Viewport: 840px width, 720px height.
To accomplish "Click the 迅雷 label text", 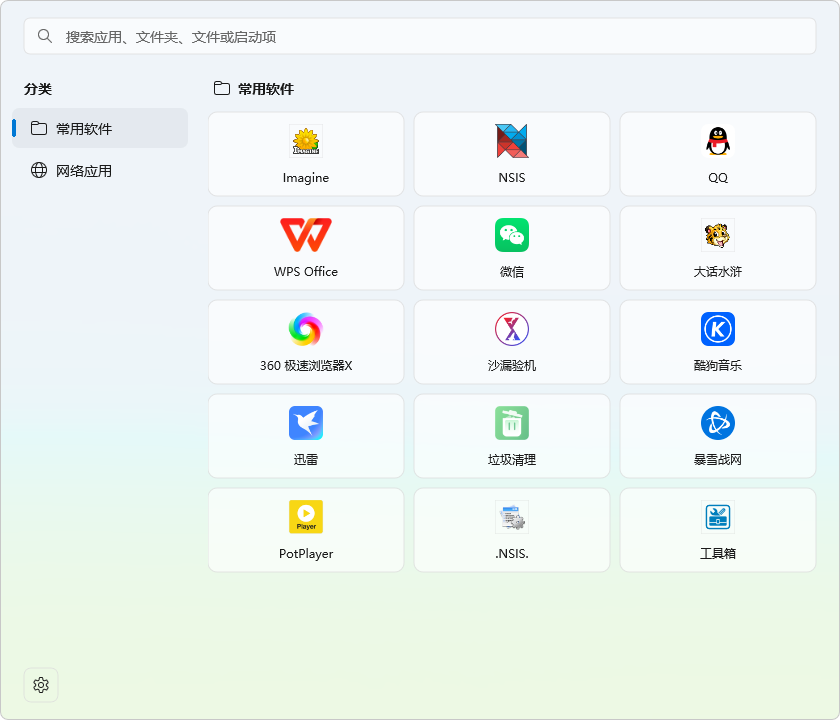I will click(306, 460).
